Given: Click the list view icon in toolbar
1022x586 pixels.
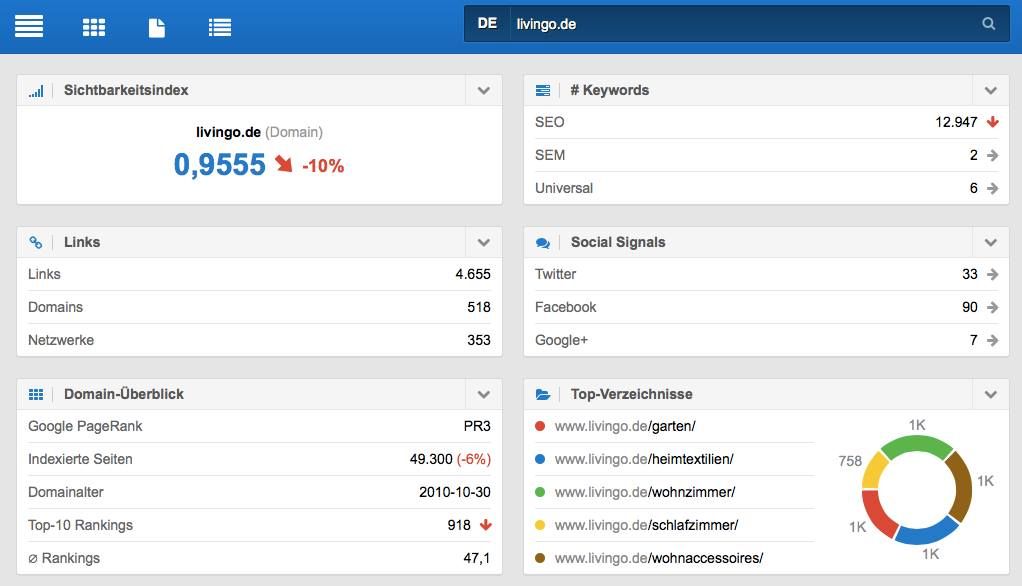Looking at the screenshot, I should (220, 27).
